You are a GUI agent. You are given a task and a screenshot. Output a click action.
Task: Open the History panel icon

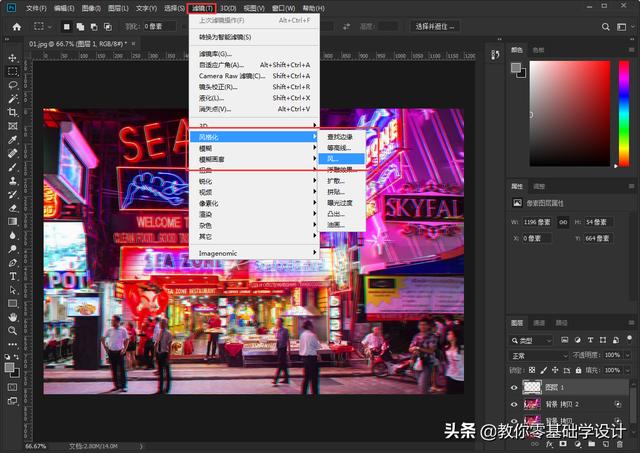496,55
